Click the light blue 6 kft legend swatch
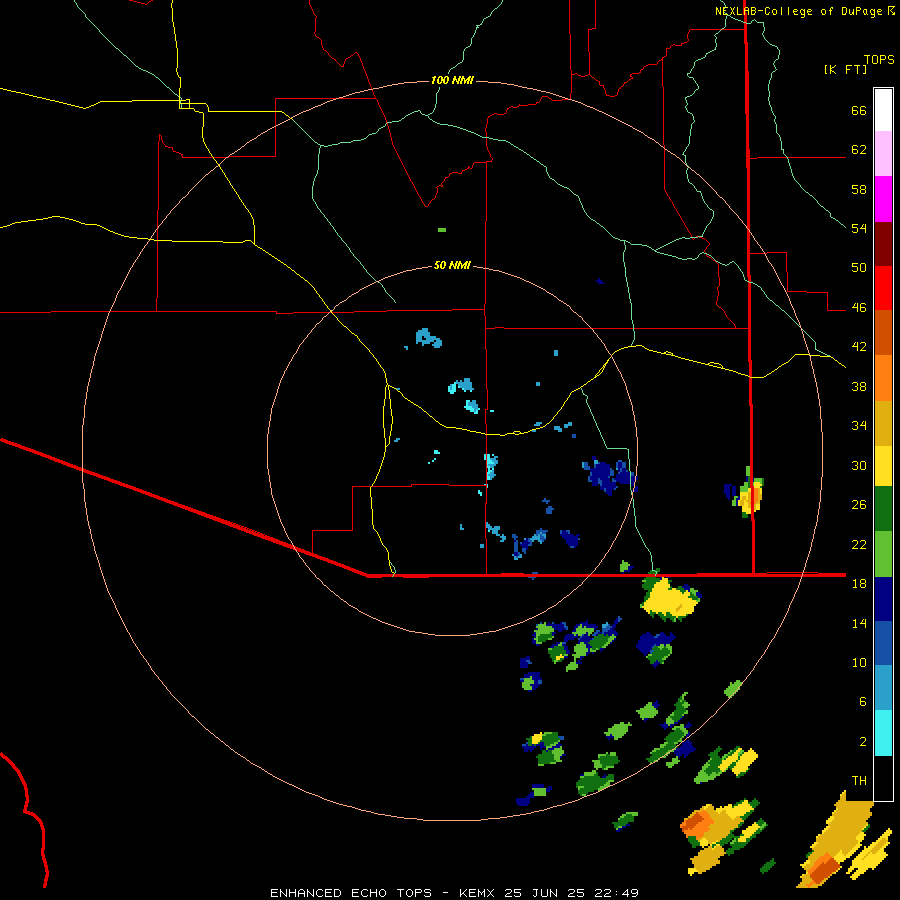900x900 pixels. pyautogui.click(x=883, y=688)
